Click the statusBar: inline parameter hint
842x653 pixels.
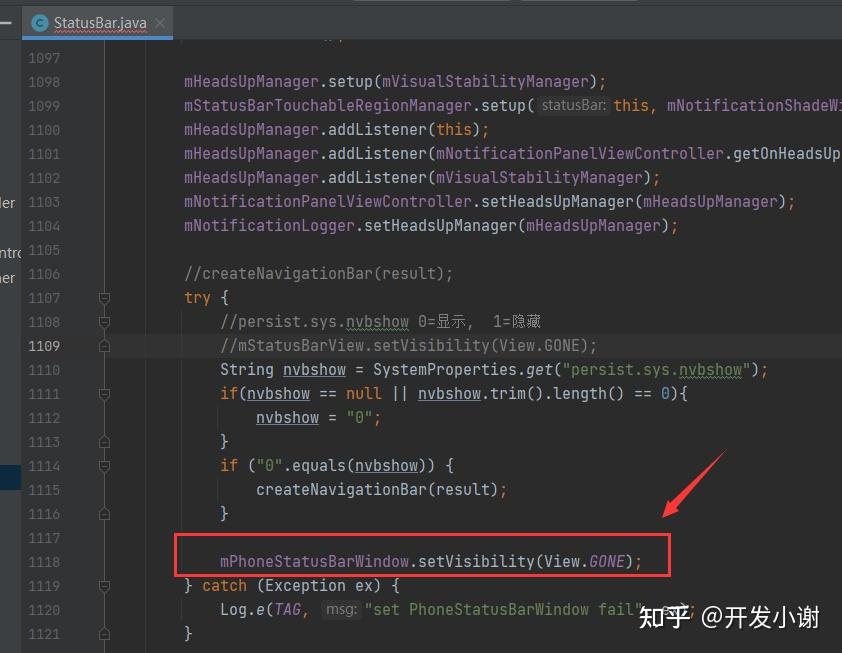(572, 105)
